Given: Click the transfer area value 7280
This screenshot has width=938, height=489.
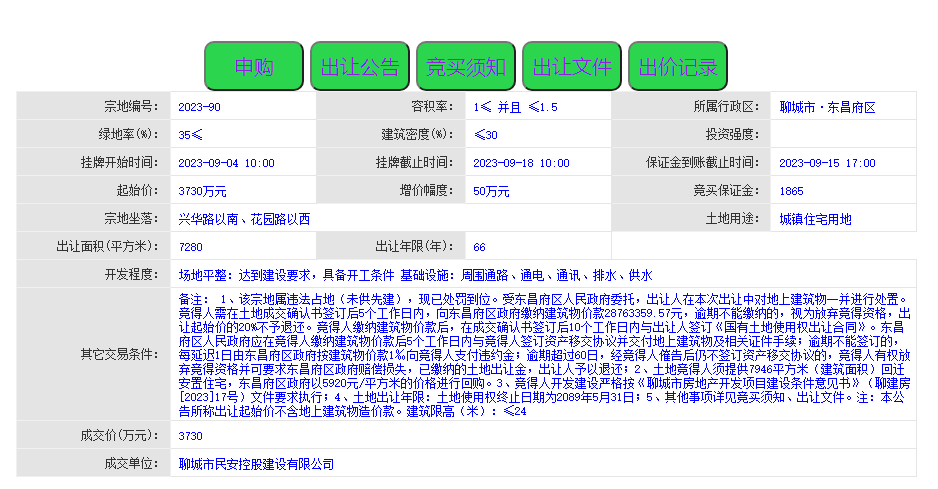Looking at the screenshot, I should click(190, 247).
